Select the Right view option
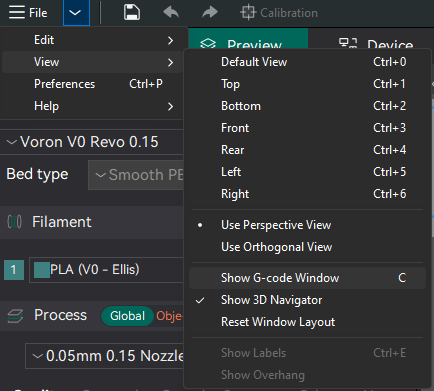The height and width of the screenshot is (391, 434). point(307,194)
